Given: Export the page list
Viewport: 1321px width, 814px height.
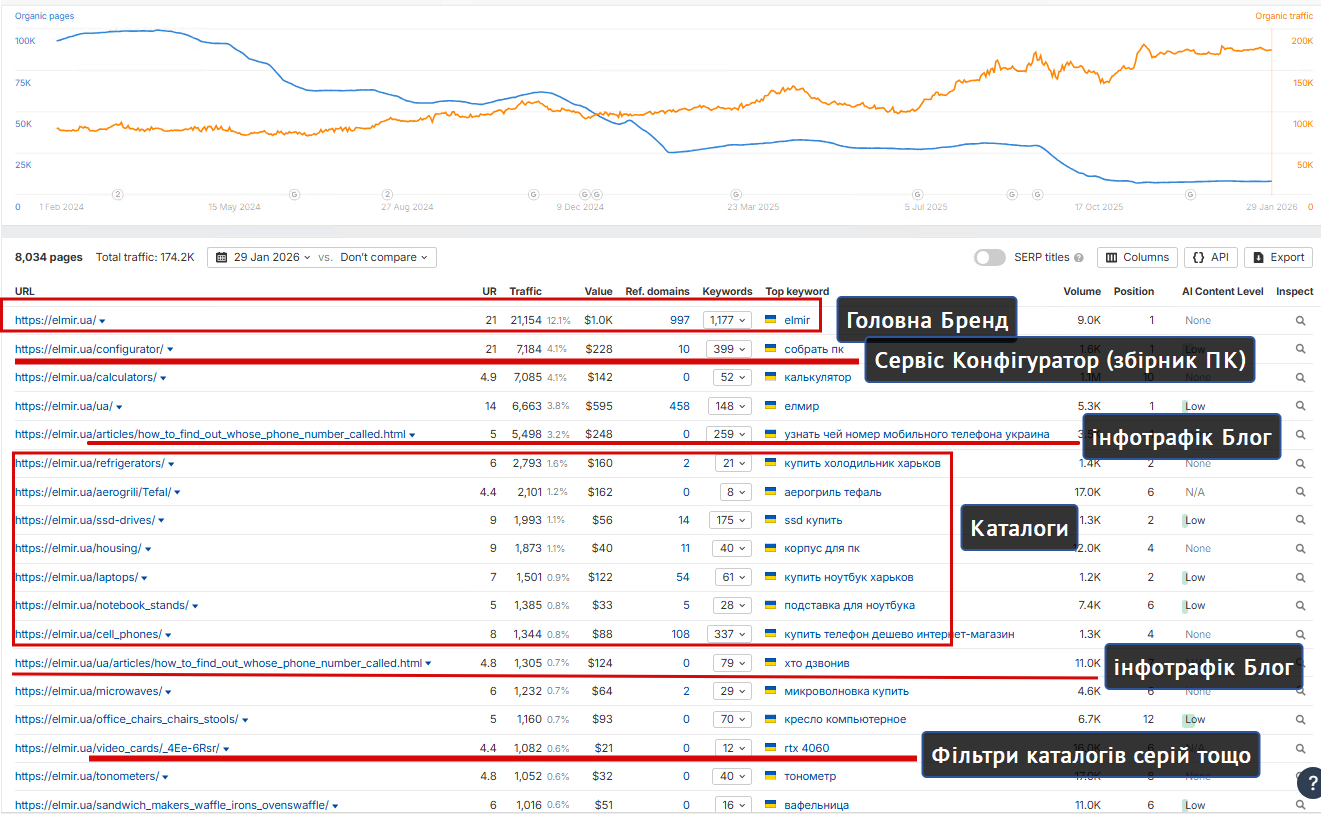Looking at the screenshot, I should (x=1278, y=257).
